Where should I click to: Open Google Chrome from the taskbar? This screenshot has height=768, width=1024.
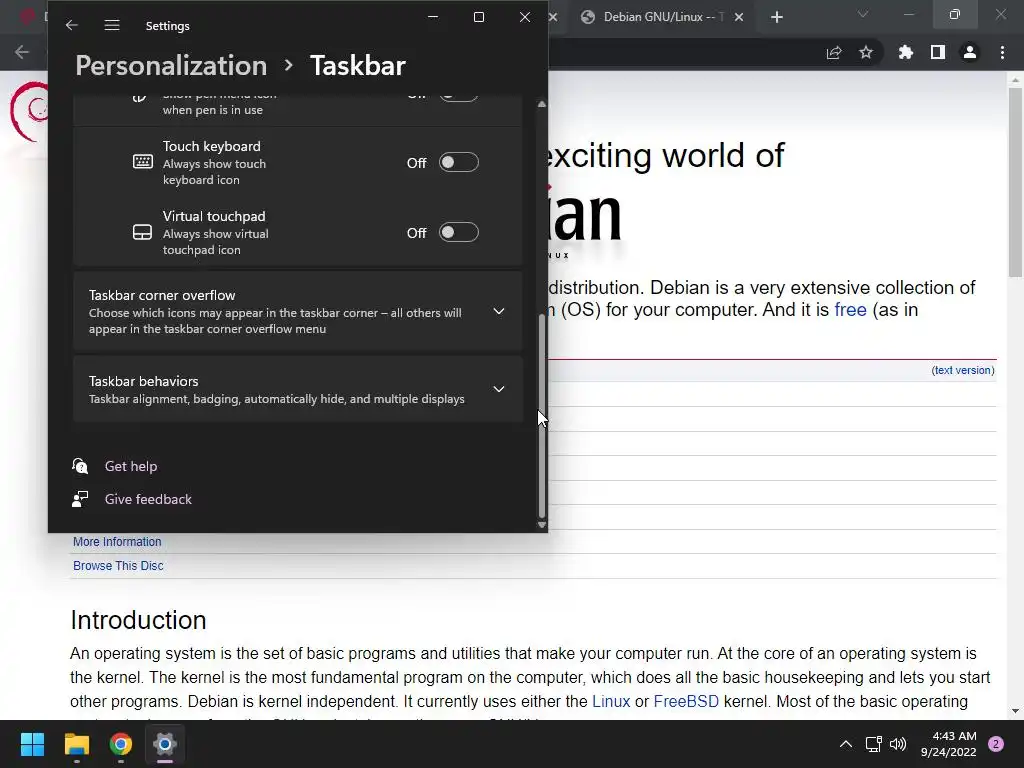coord(121,744)
